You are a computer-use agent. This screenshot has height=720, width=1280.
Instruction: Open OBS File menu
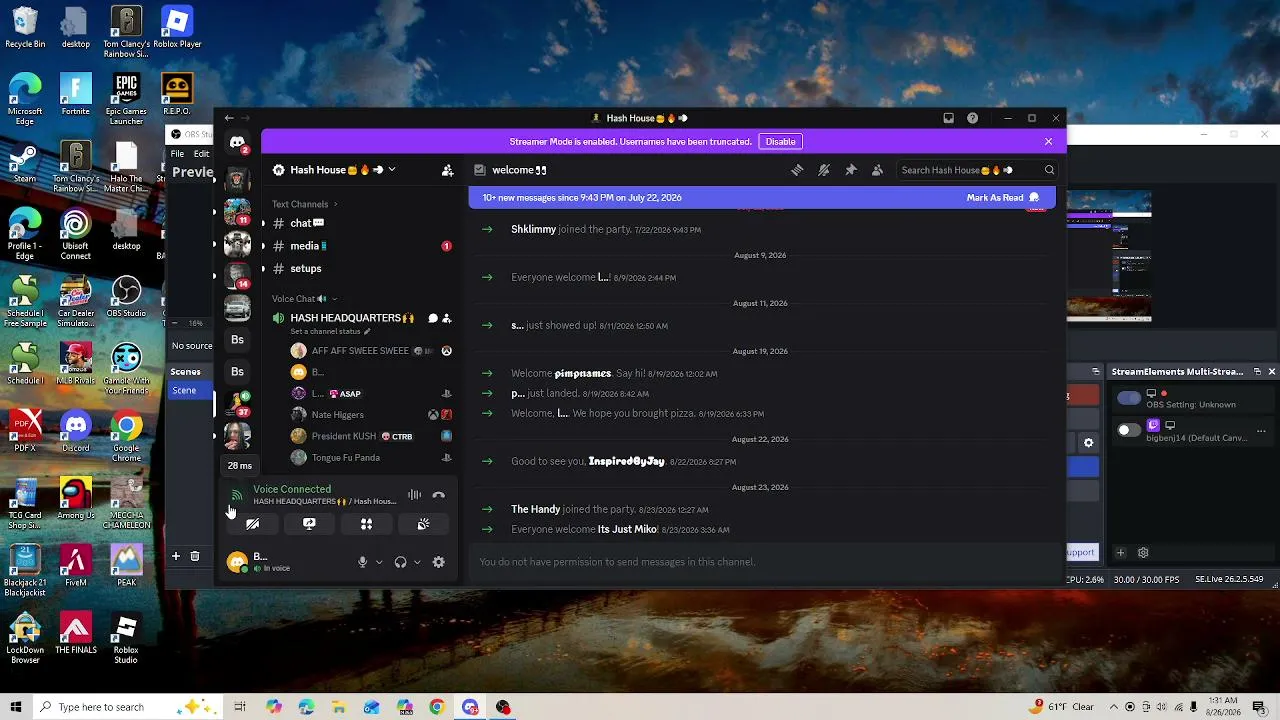click(x=177, y=154)
